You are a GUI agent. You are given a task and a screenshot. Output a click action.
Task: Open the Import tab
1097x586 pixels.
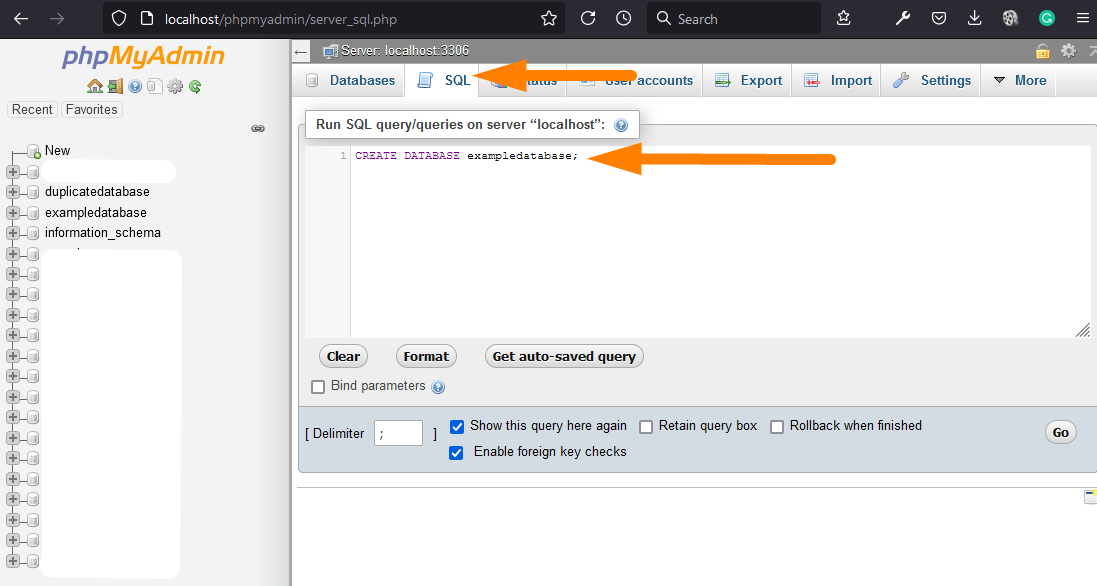(x=837, y=80)
